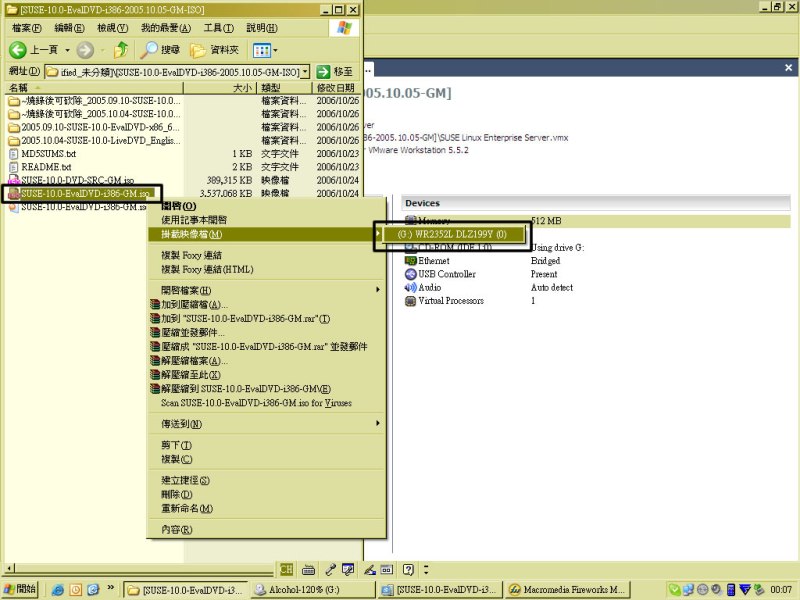This screenshot has width=800, height=600.
Task: Expand the 開啟檔案(H) submenu
Action: (378, 290)
